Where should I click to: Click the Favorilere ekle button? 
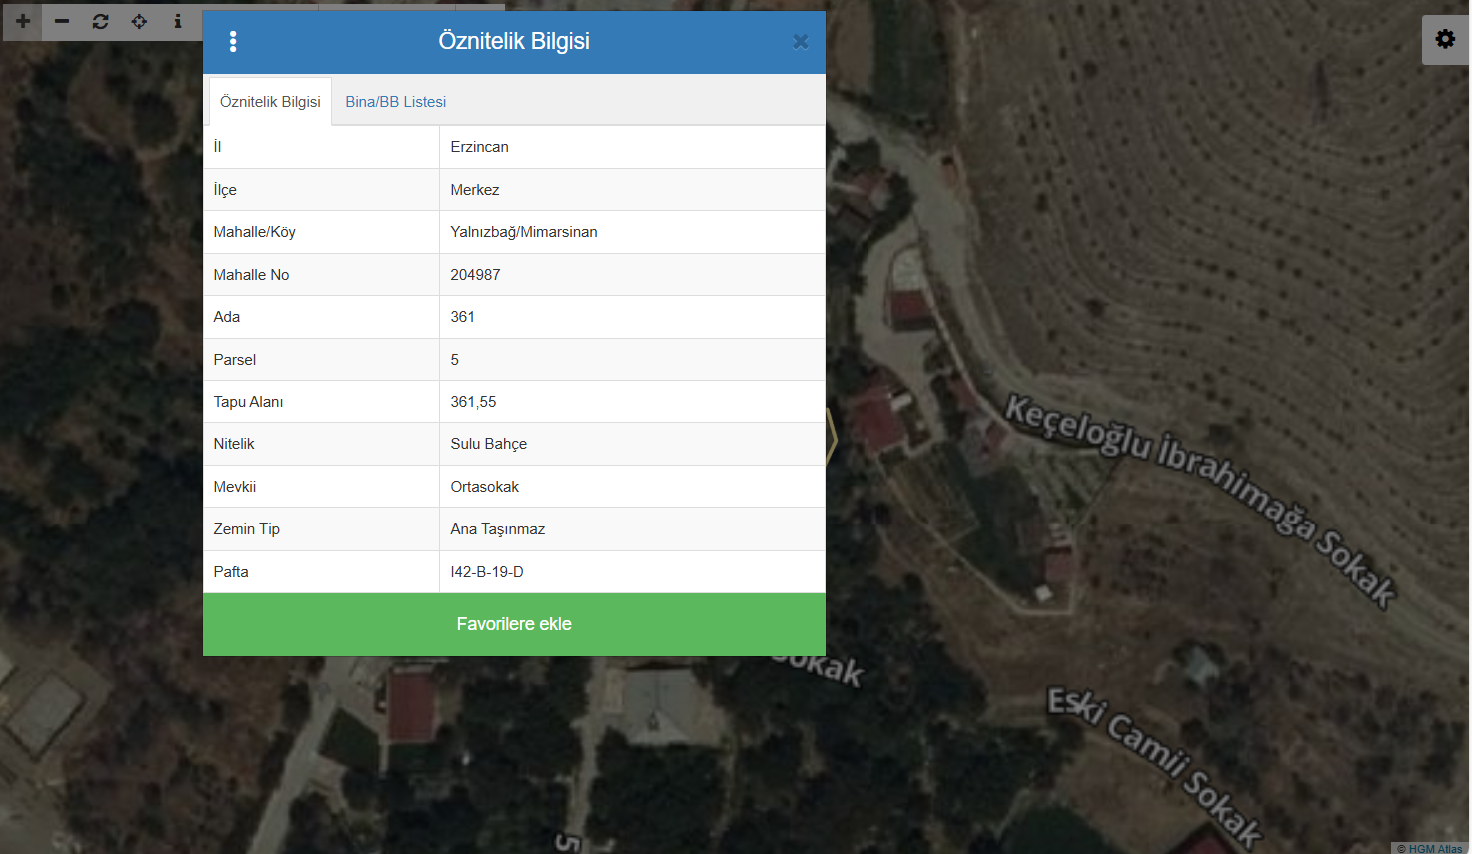(x=514, y=624)
